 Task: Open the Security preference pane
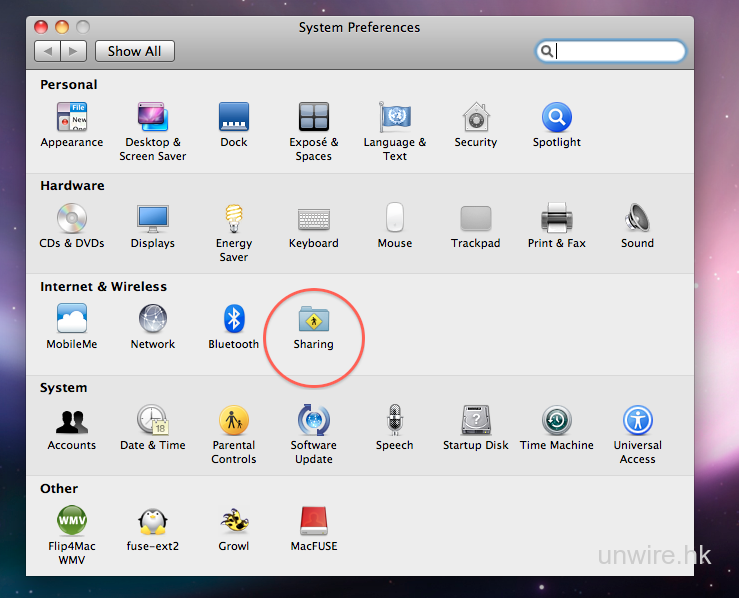pos(475,118)
